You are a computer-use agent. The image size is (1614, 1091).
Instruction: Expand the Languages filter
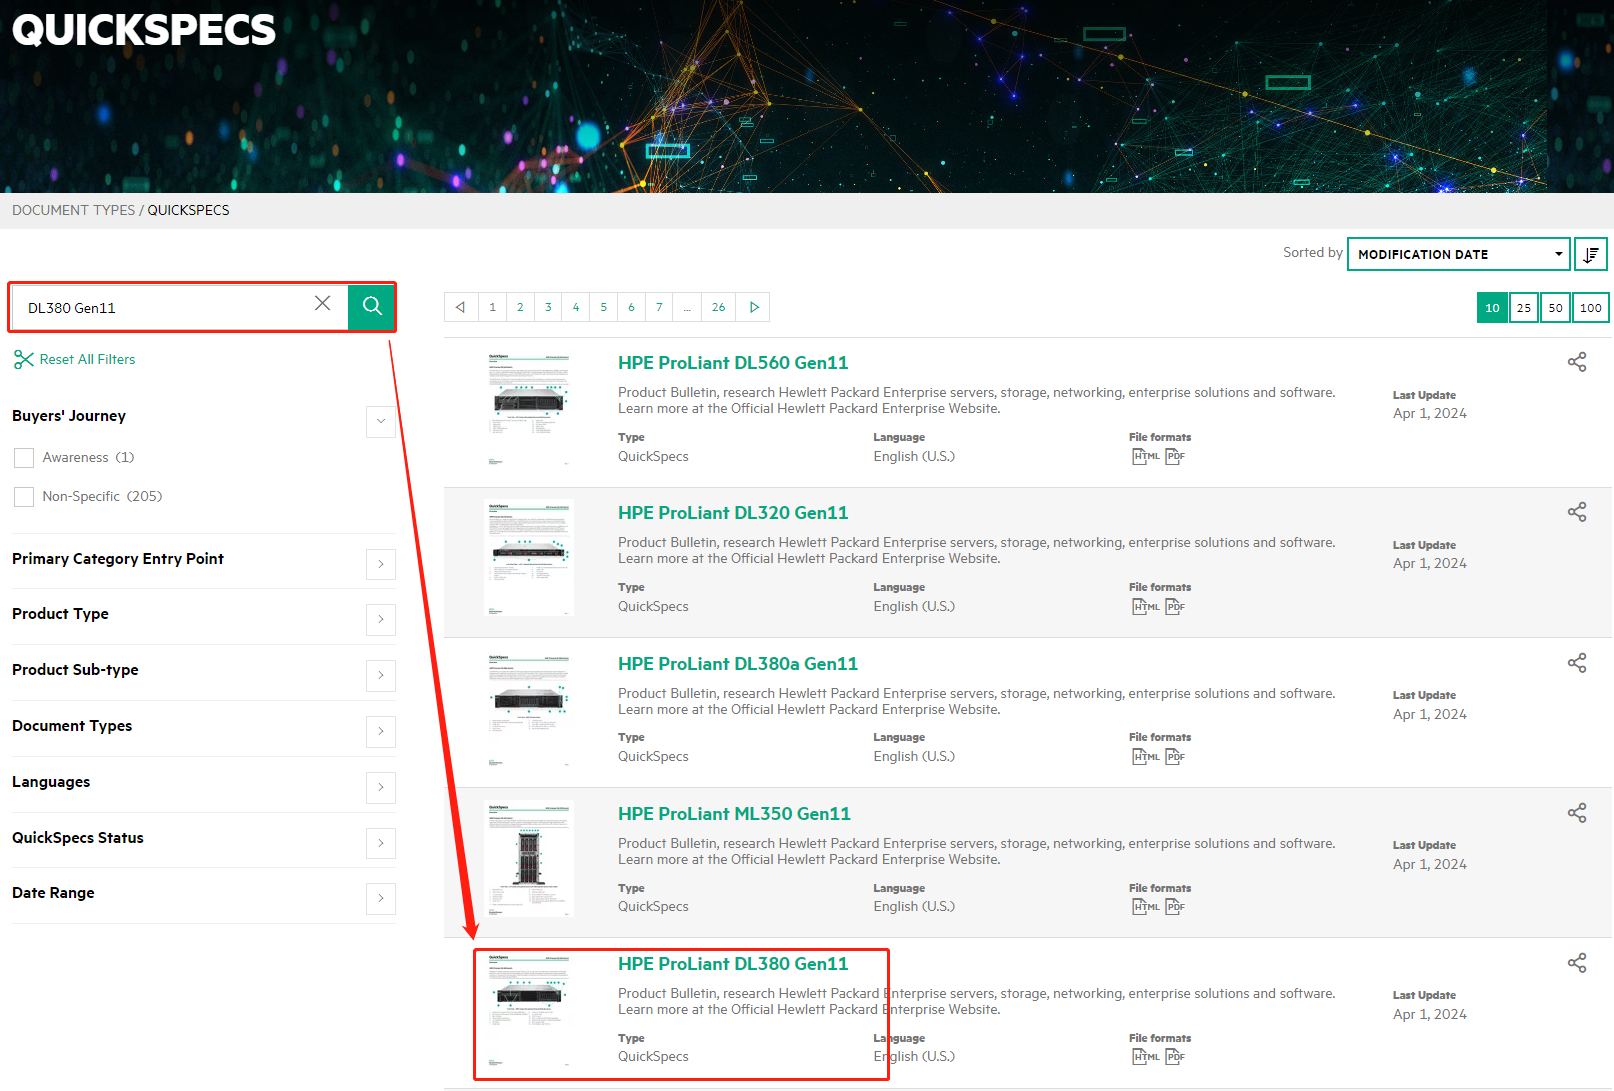(381, 787)
